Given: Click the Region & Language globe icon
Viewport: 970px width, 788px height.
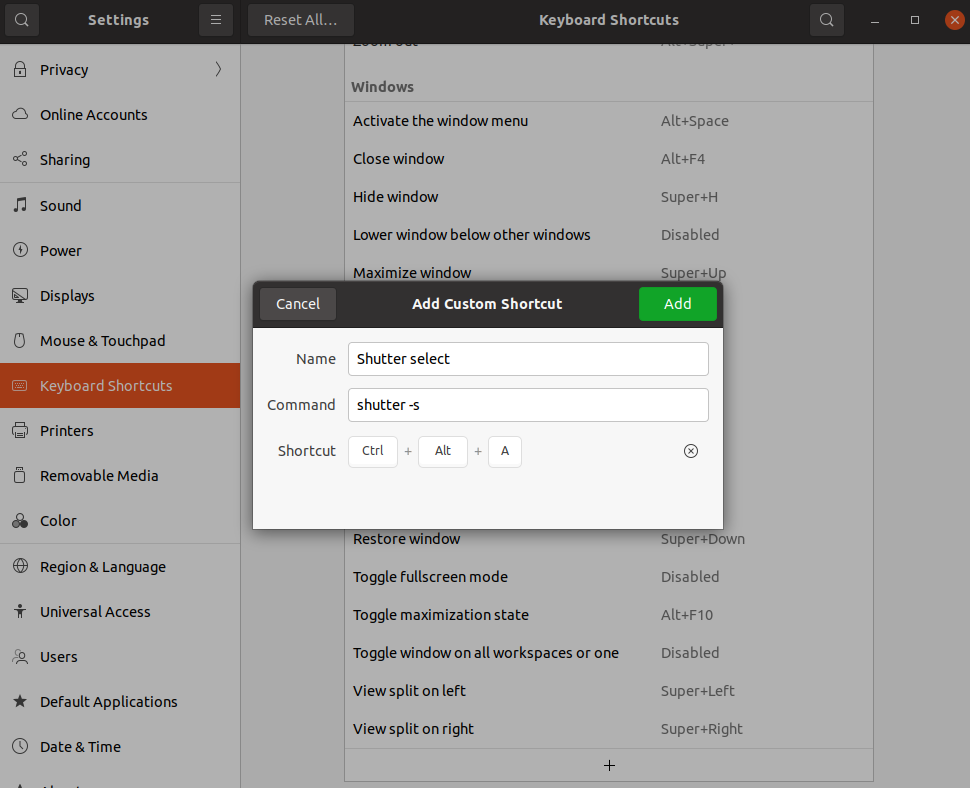Looking at the screenshot, I should pos(20,566).
